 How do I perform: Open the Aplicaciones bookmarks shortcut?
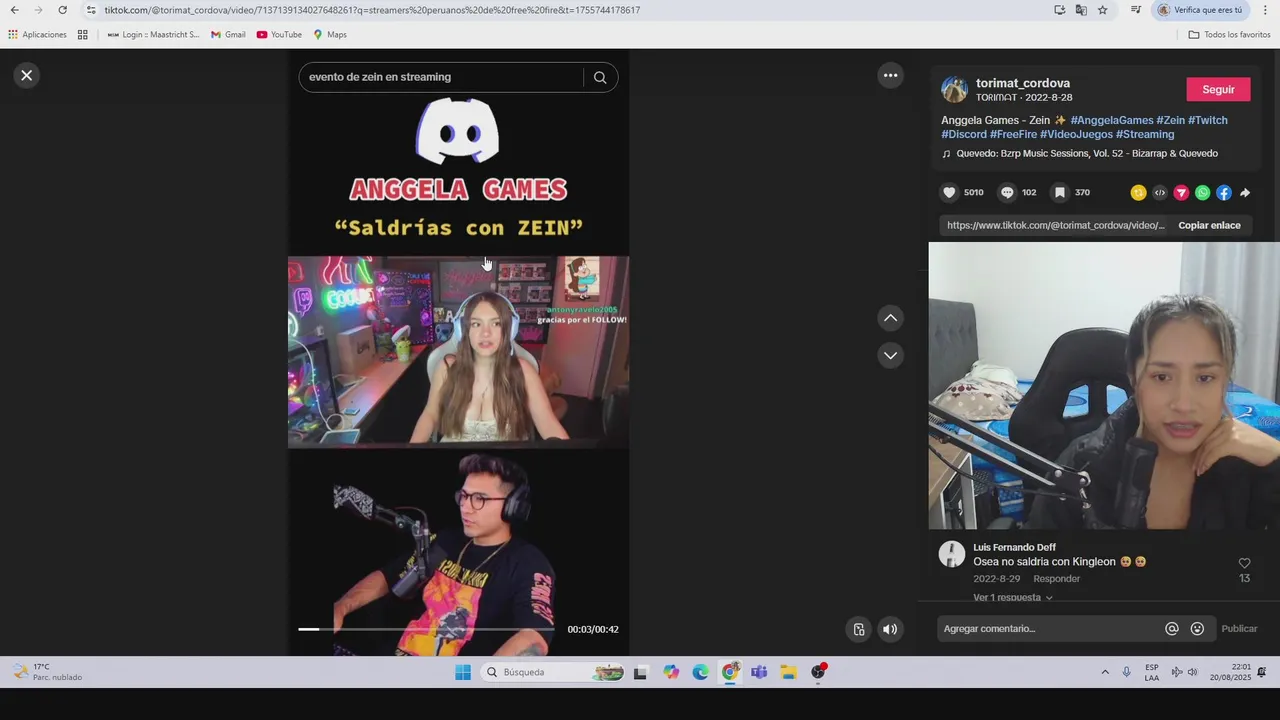tap(37, 34)
